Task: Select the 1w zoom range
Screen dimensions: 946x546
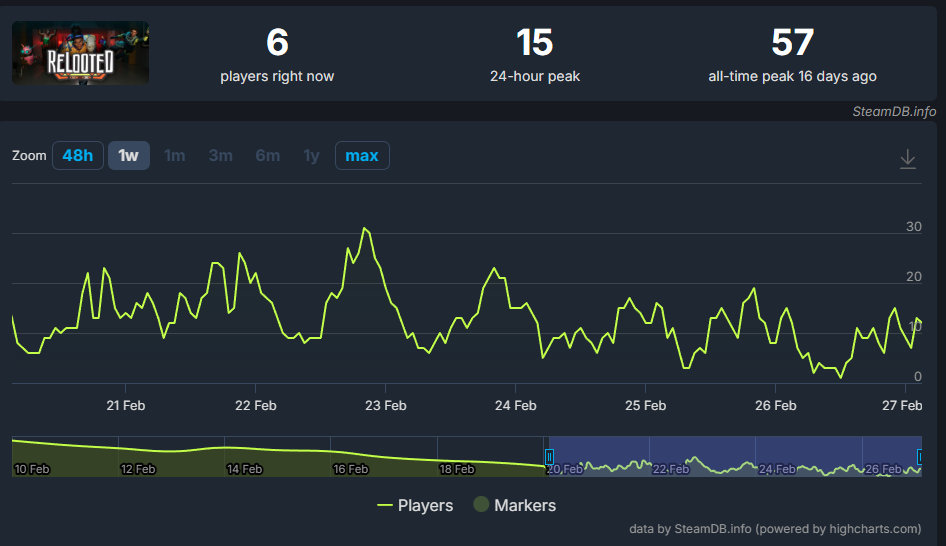Action: 128,156
